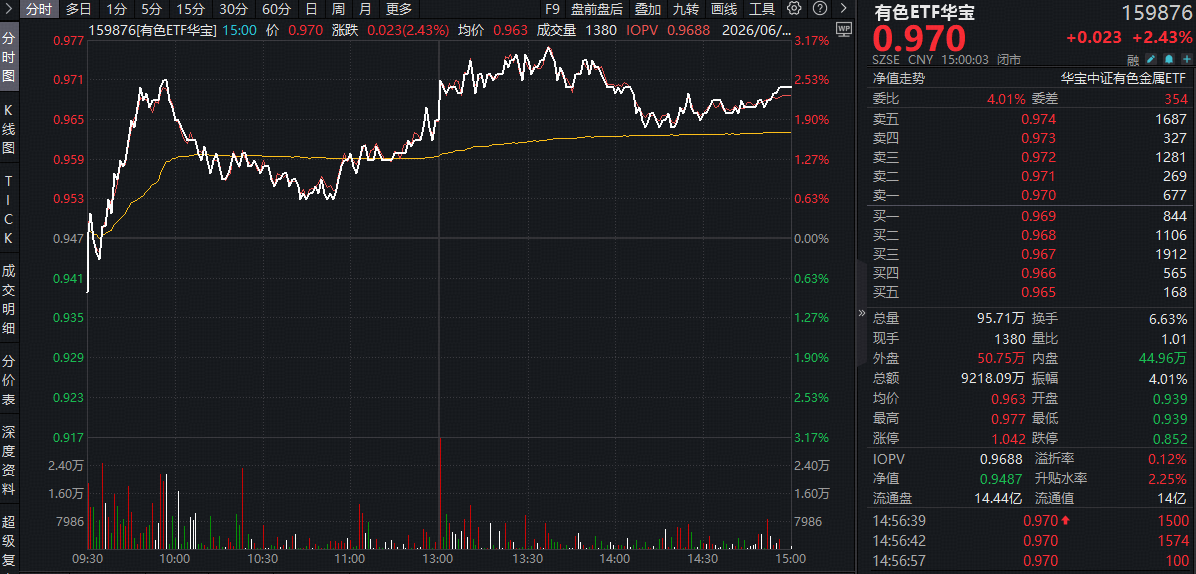Switch to the 日 daily tab
Screen dimensions: 1196x574
coord(310,9)
